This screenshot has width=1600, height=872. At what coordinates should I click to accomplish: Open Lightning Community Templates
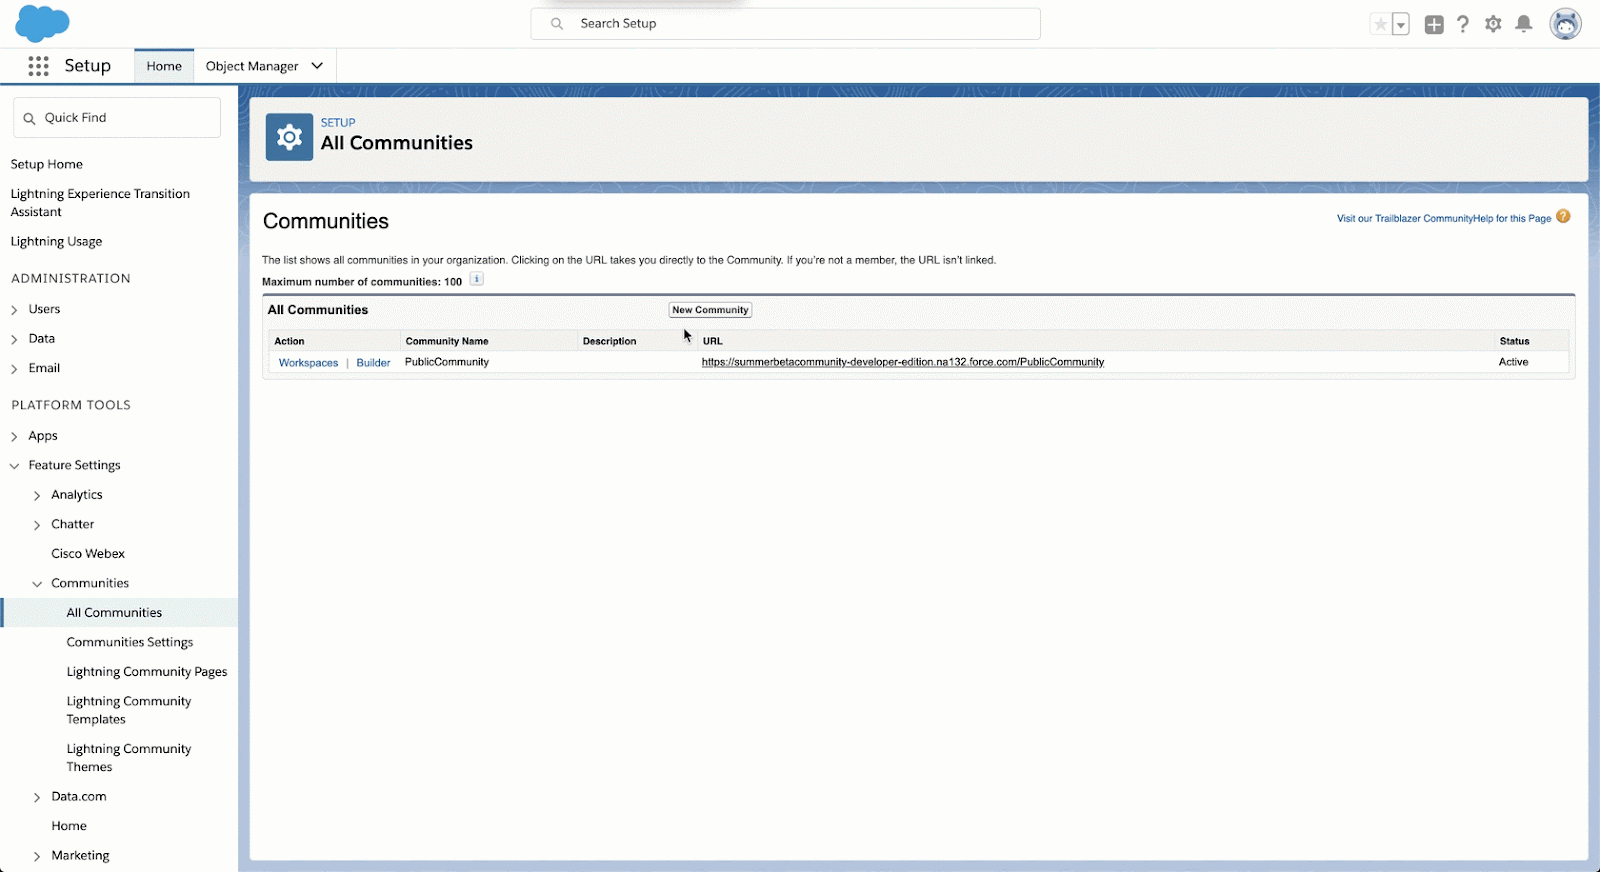pyautogui.click(x=129, y=710)
